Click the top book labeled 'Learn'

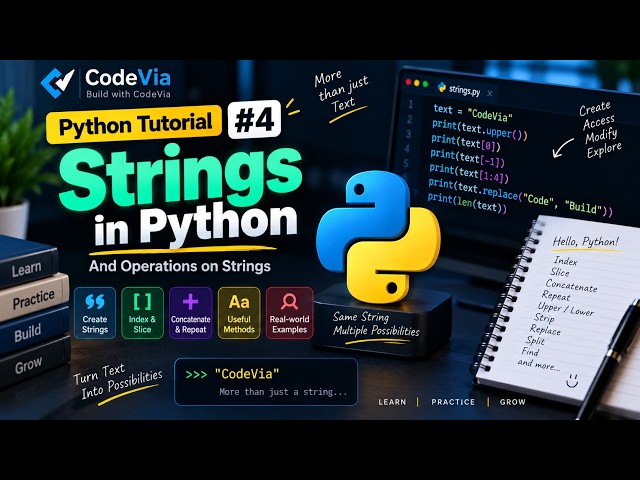29,262
